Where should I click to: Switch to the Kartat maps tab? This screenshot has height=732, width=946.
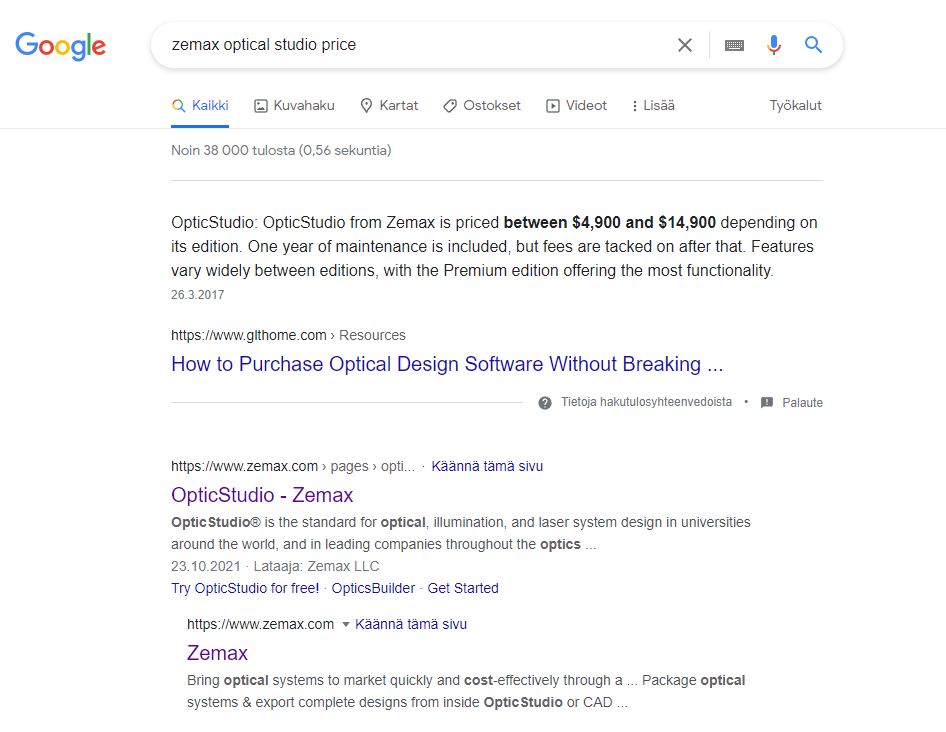pos(389,105)
